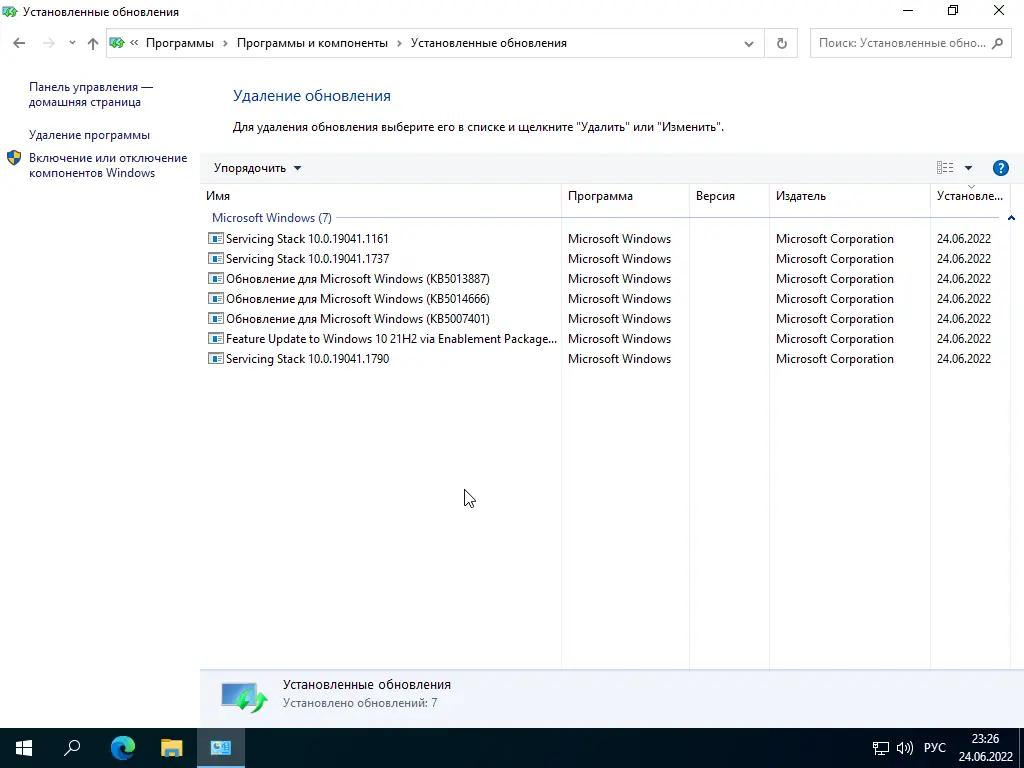The image size is (1024, 768).
Task: Sort by the Программа column header
Action: coord(625,196)
